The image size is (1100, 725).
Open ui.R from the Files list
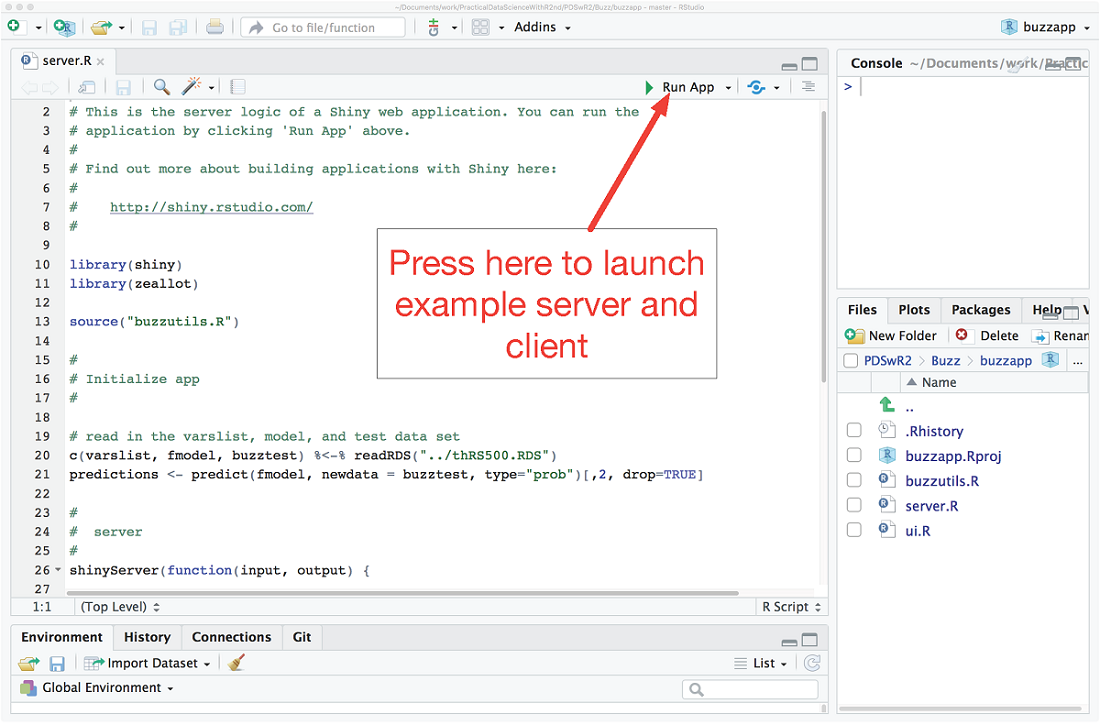coord(918,531)
